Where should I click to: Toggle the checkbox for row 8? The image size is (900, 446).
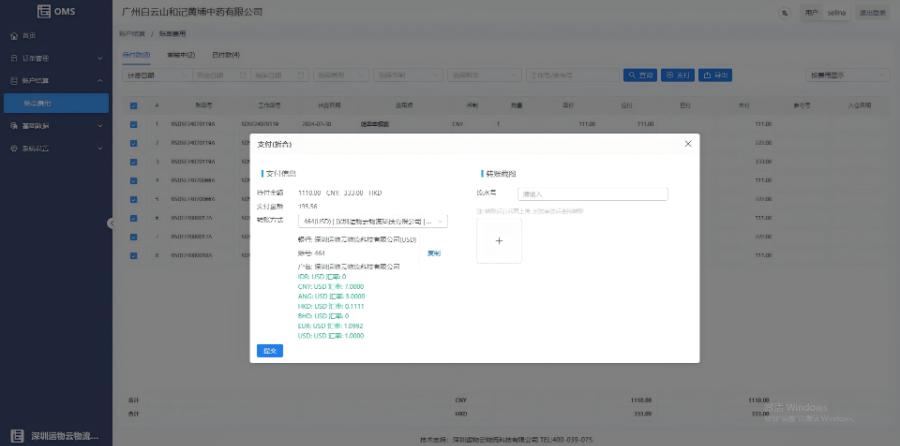133,255
